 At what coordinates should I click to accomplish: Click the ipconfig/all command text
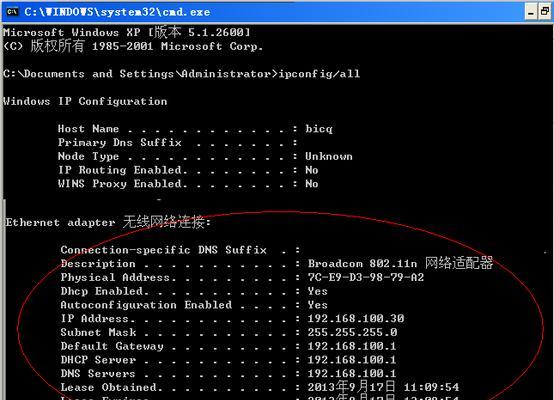319,74
